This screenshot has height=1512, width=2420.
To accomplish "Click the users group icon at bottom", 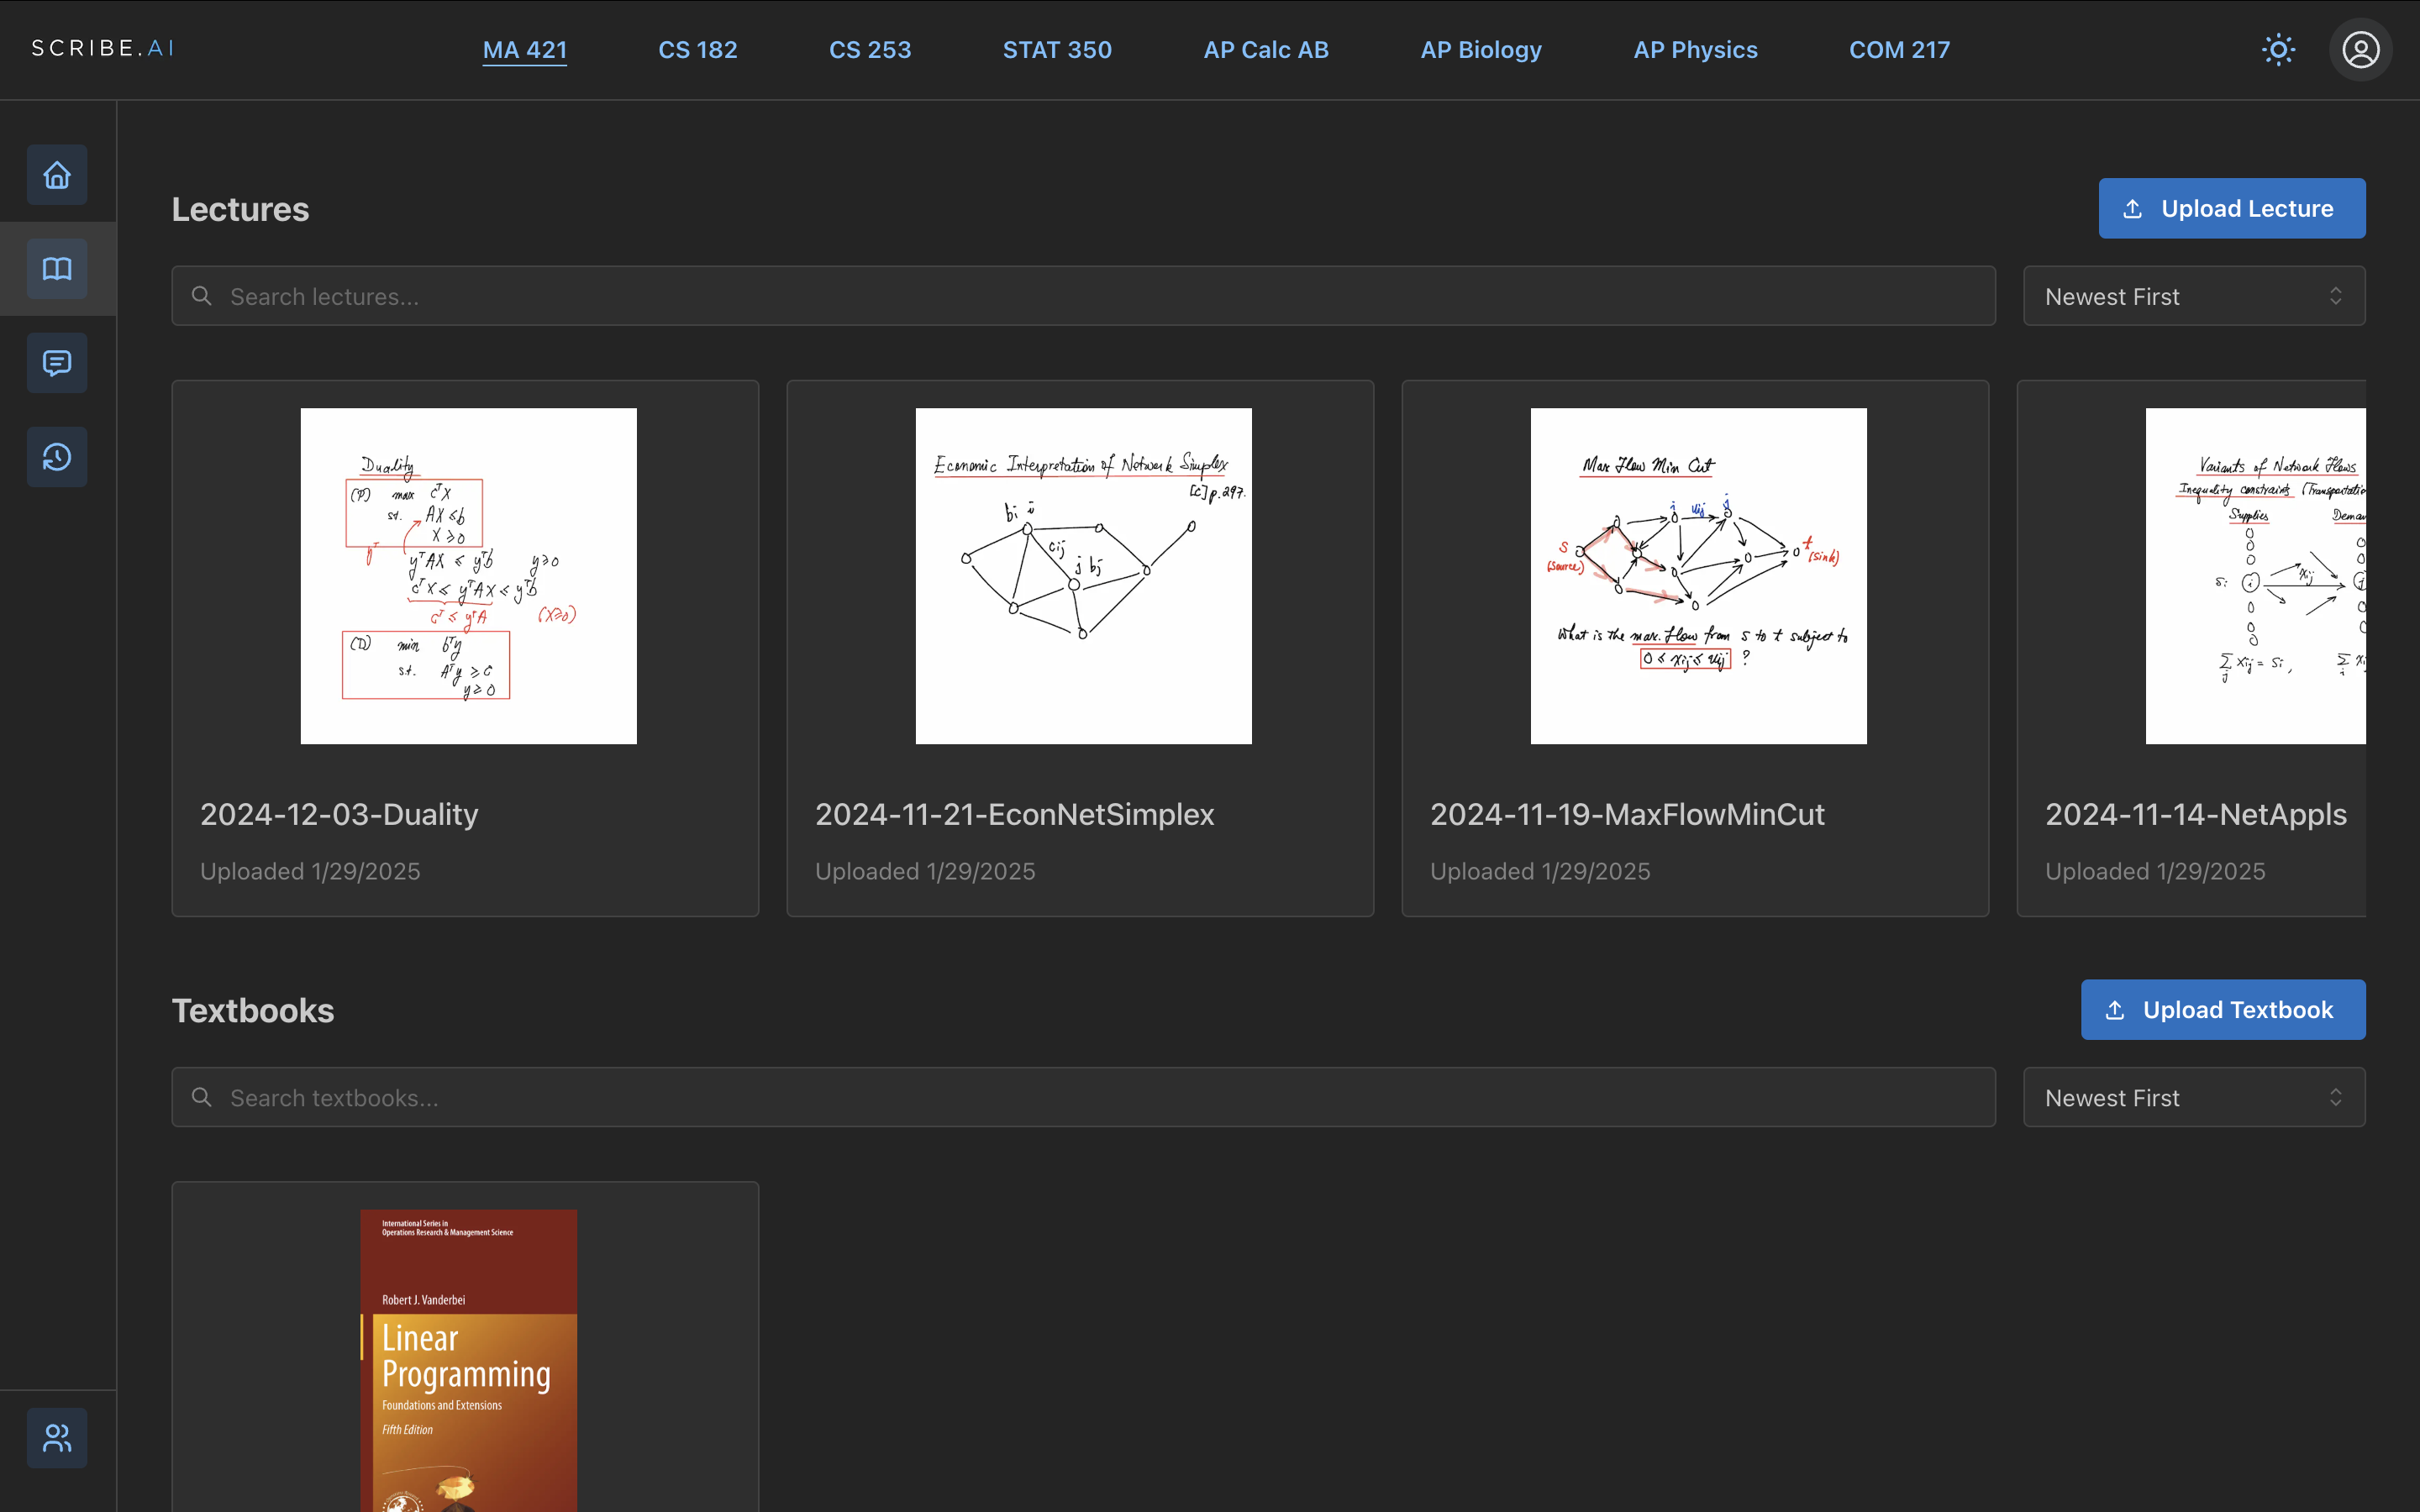I will 57,1438.
